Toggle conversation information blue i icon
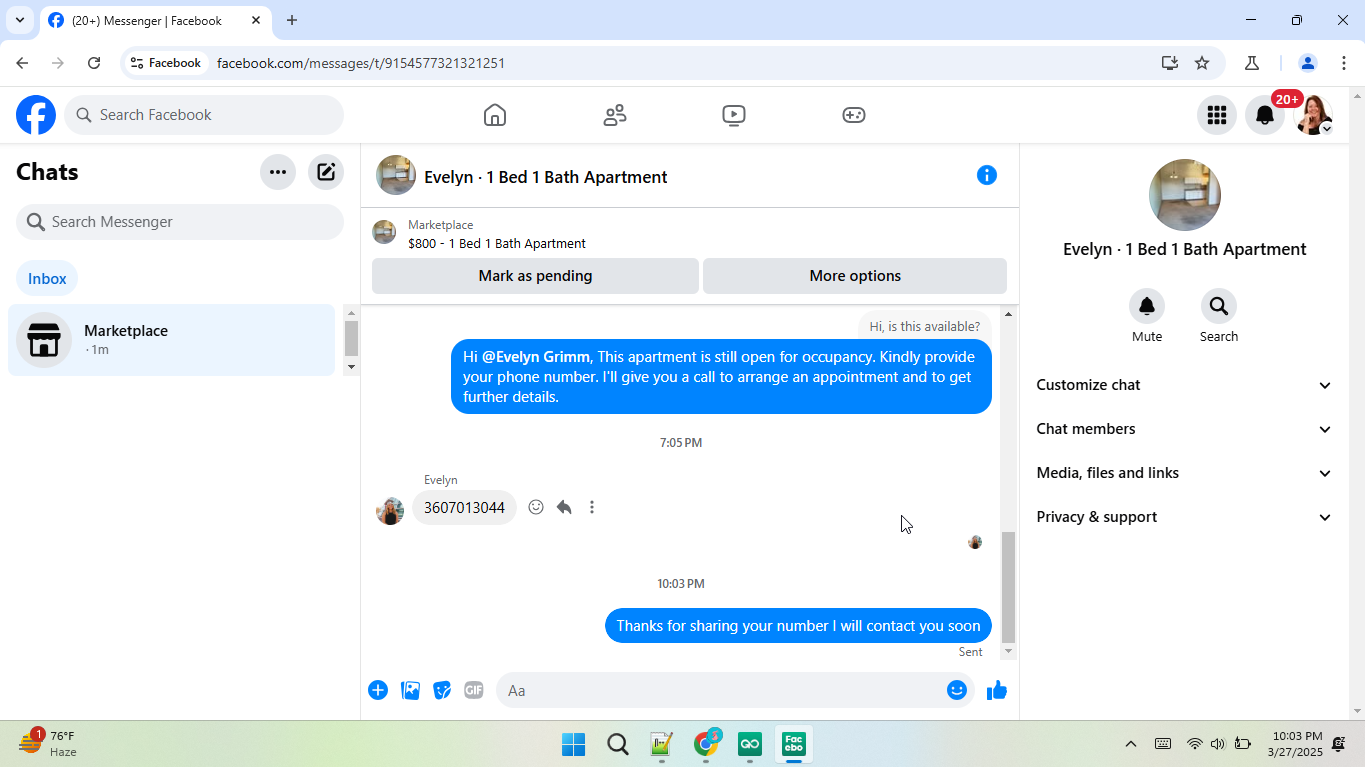 pyautogui.click(x=987, y=175)
